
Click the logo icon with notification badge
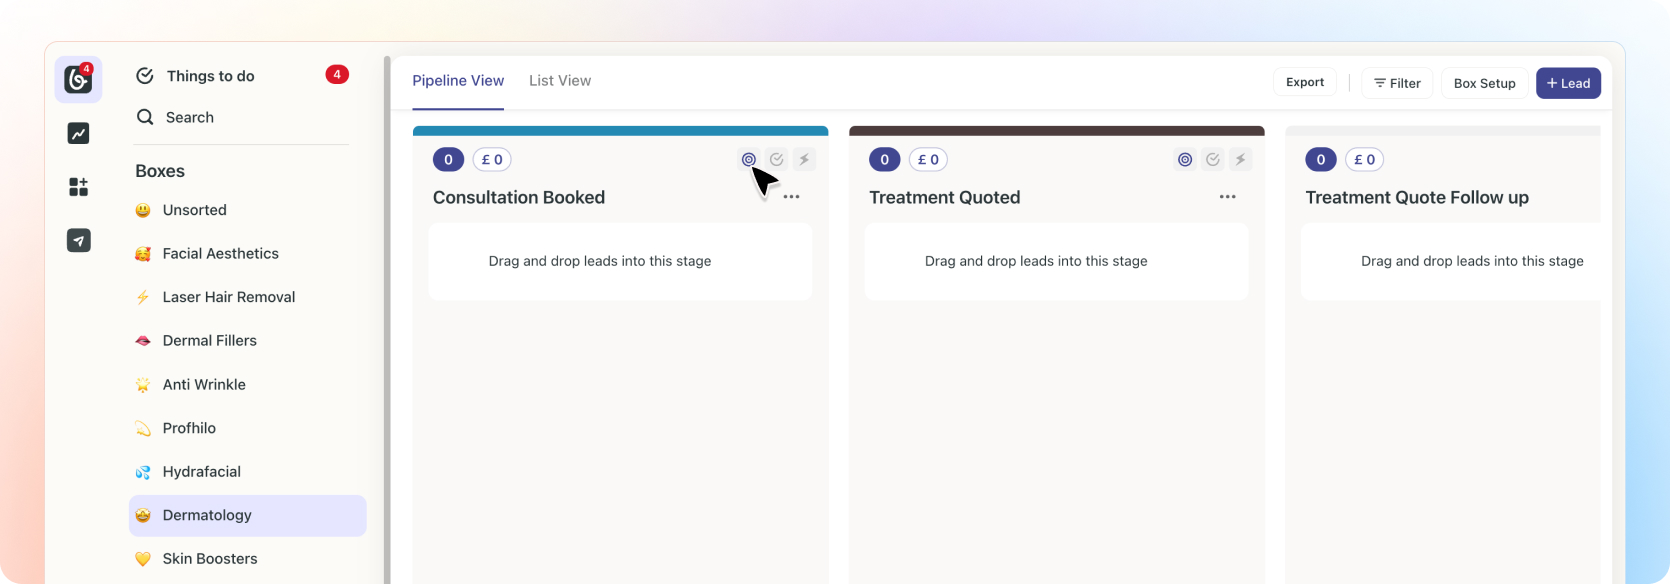point(78,79)
